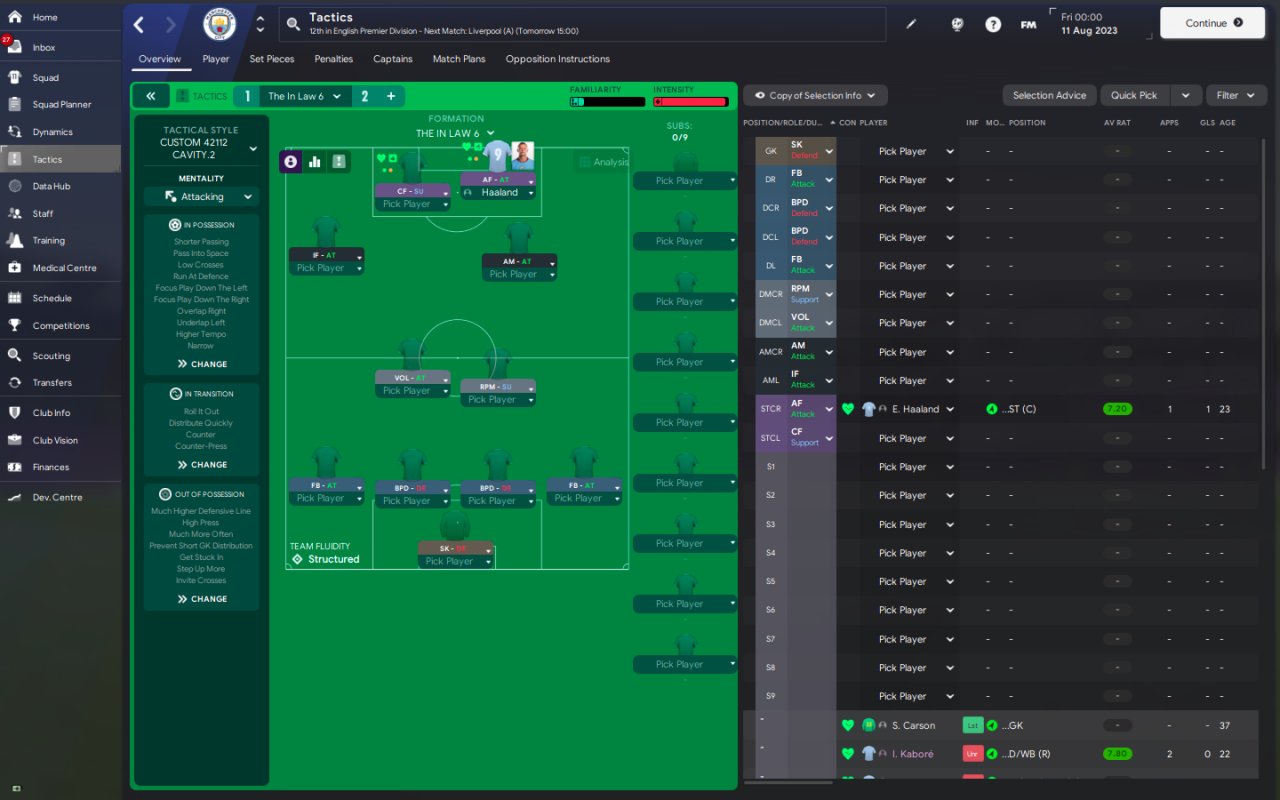The width and height of the screenshot is (1280, 800).
Task: Expand the Quick Pick arrow dropdown
Action: 1185,96
